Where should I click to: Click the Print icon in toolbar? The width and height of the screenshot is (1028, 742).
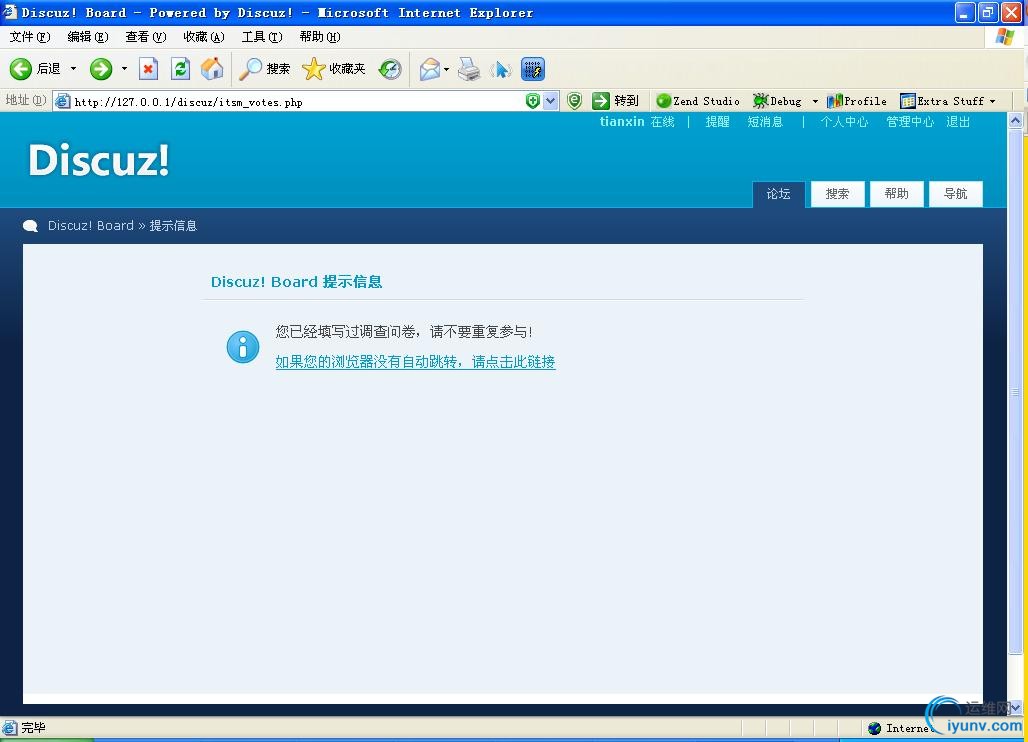(x=469, y=69)
